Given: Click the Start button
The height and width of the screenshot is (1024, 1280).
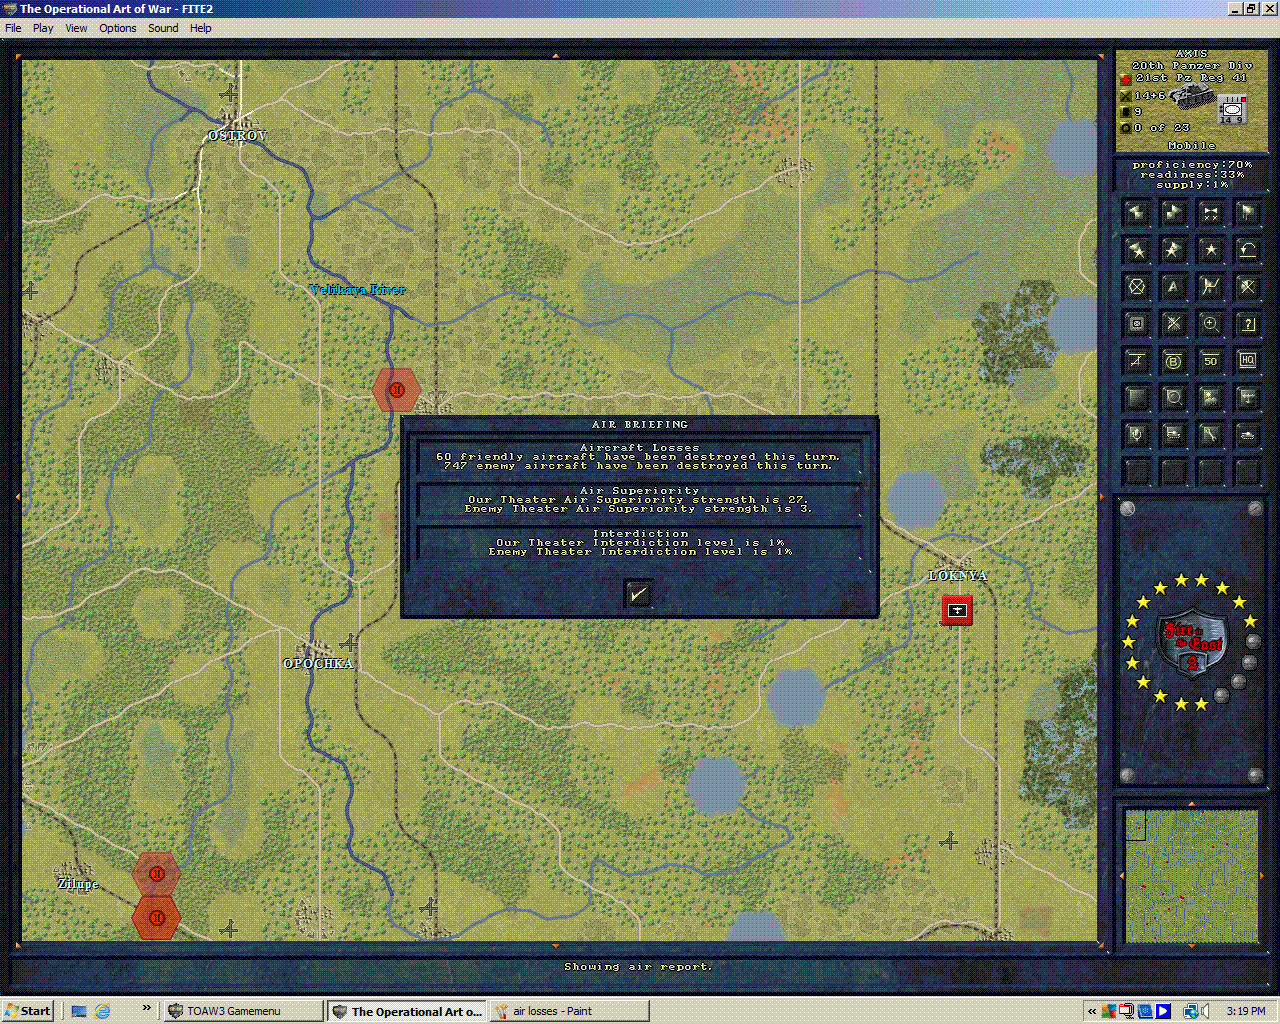Looking at the screenshot, I should point(27,1010).
